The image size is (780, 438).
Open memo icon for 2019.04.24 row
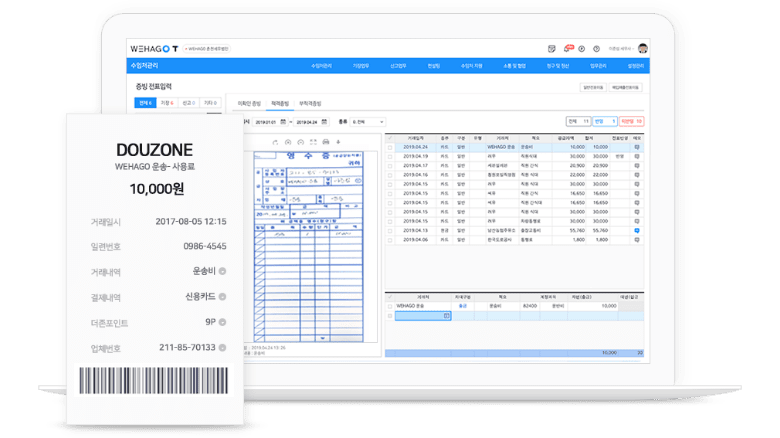tap(637, 147)
